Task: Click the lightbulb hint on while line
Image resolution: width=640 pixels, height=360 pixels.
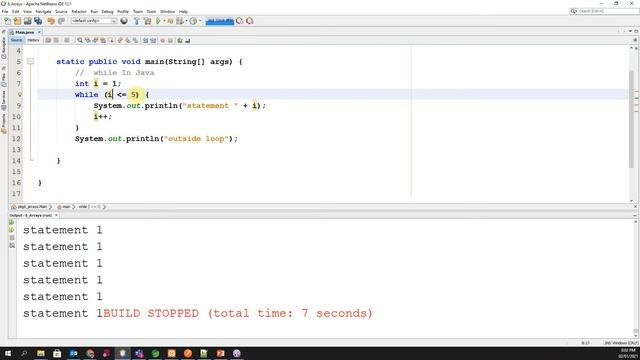Action: [x=19, y=95]
